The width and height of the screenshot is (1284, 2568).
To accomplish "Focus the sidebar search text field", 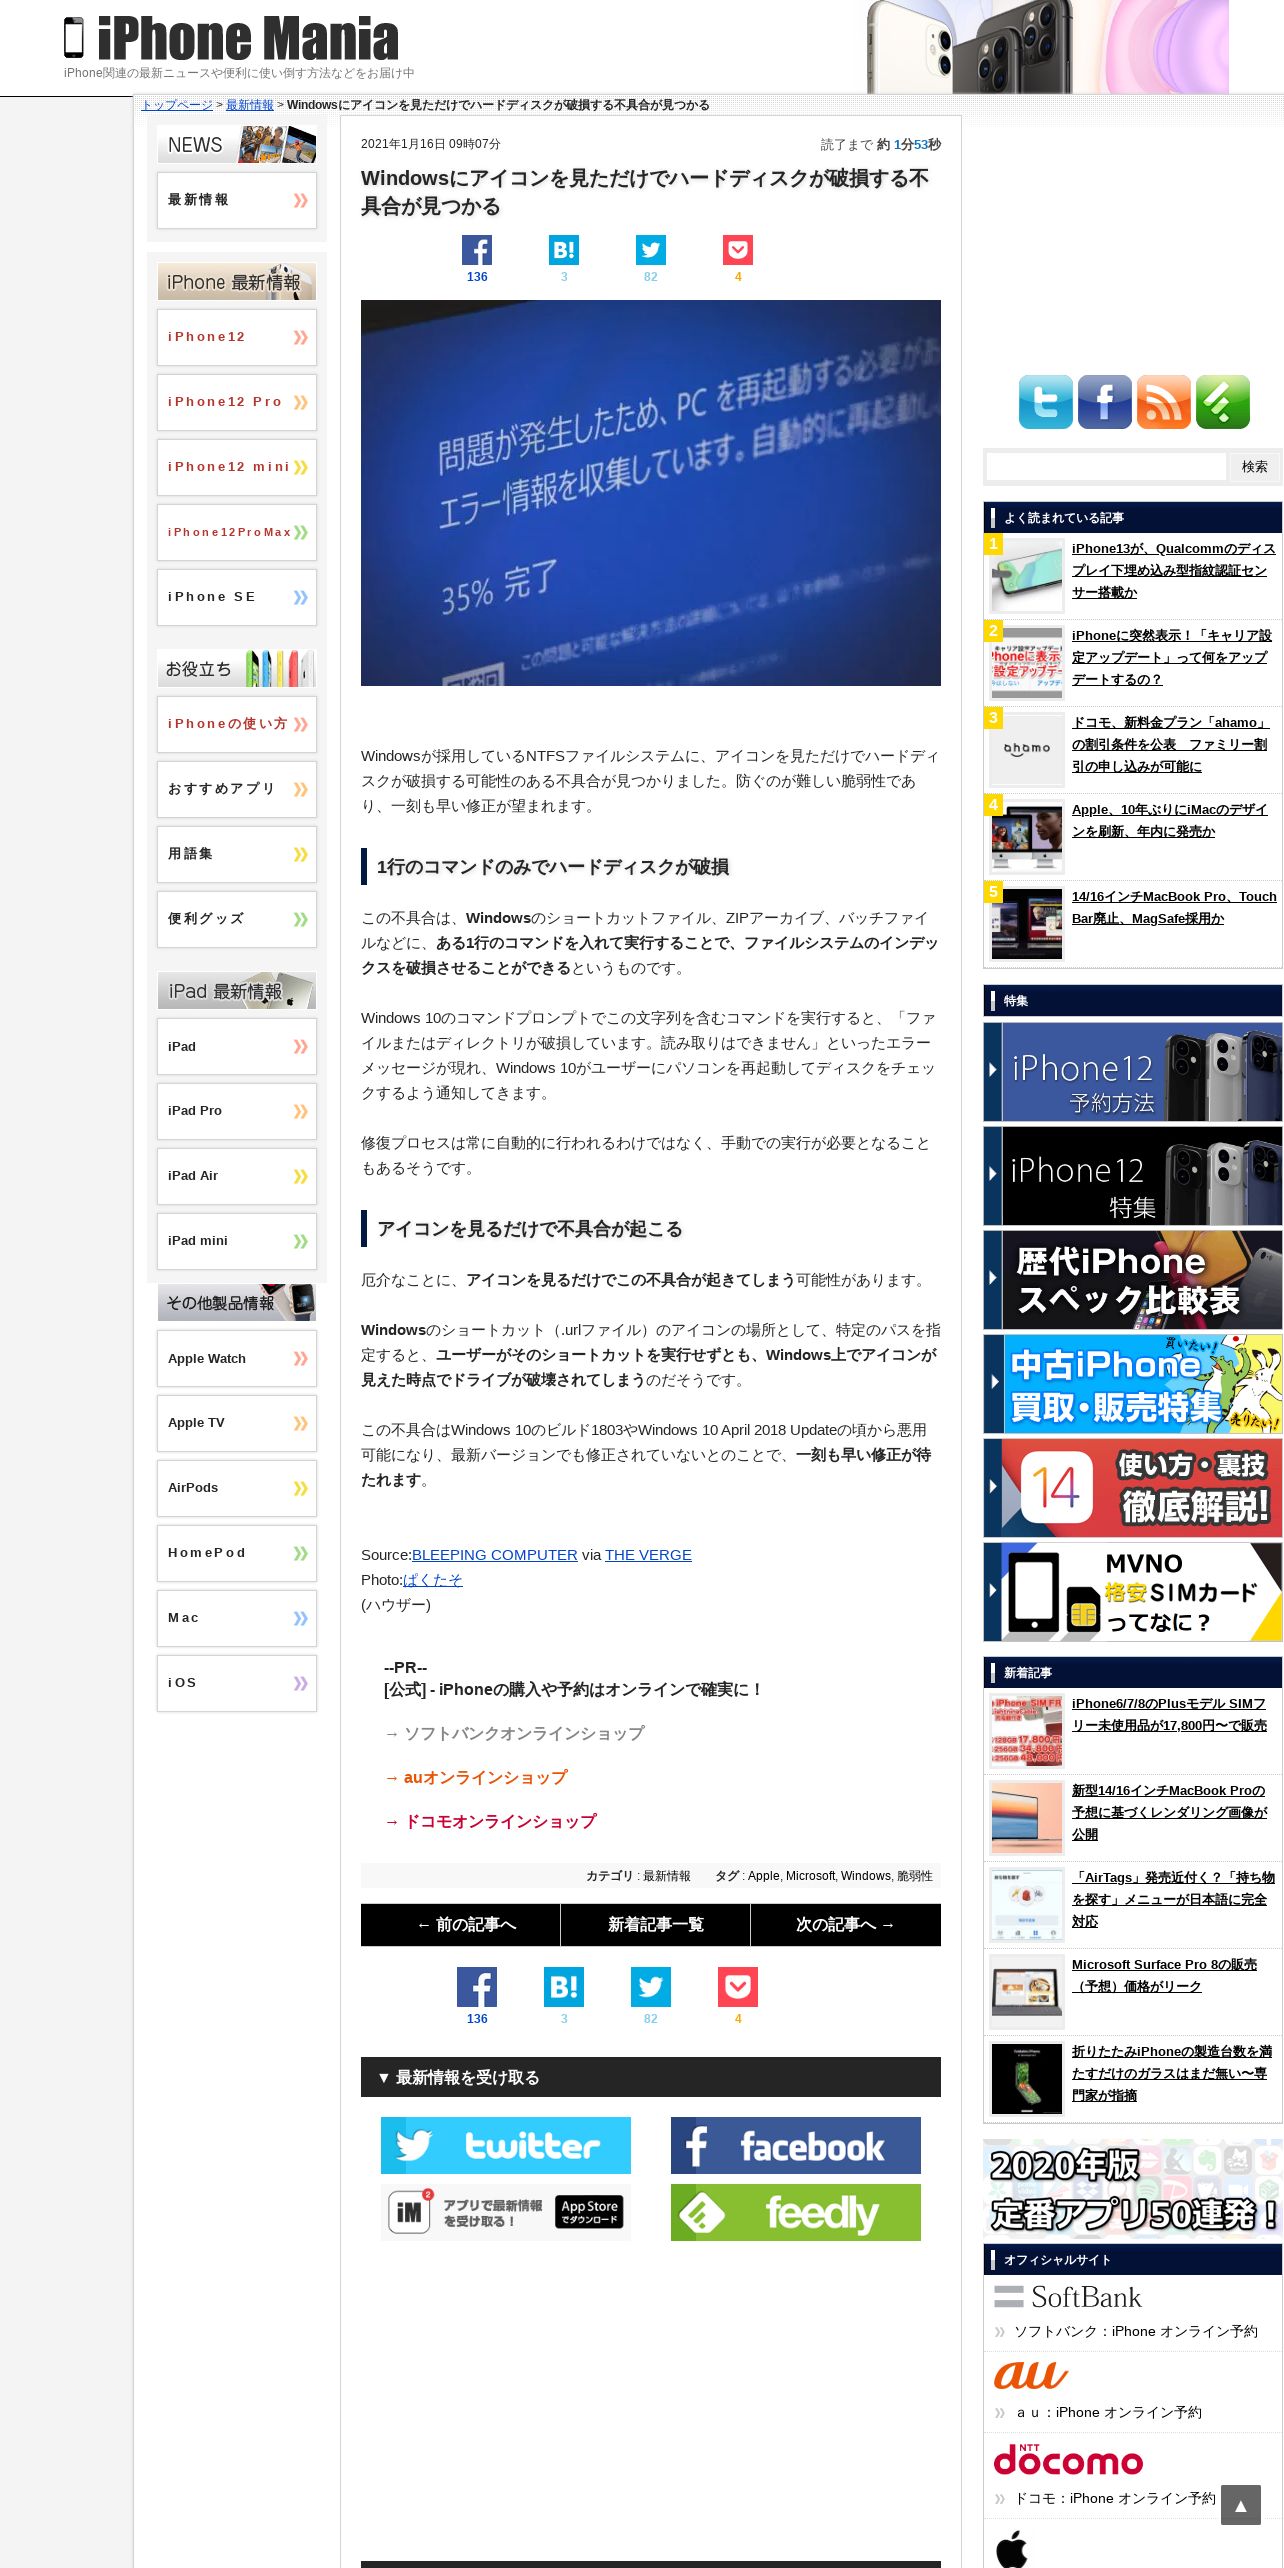I will point(1106,467).
